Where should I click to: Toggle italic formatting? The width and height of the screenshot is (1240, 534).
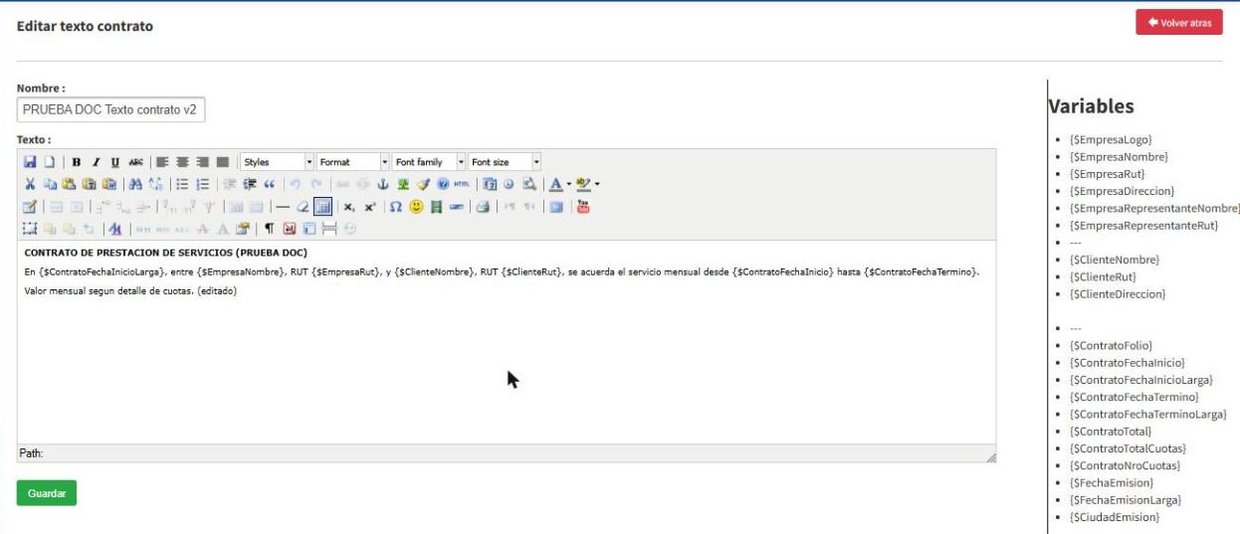click(96, 162)
